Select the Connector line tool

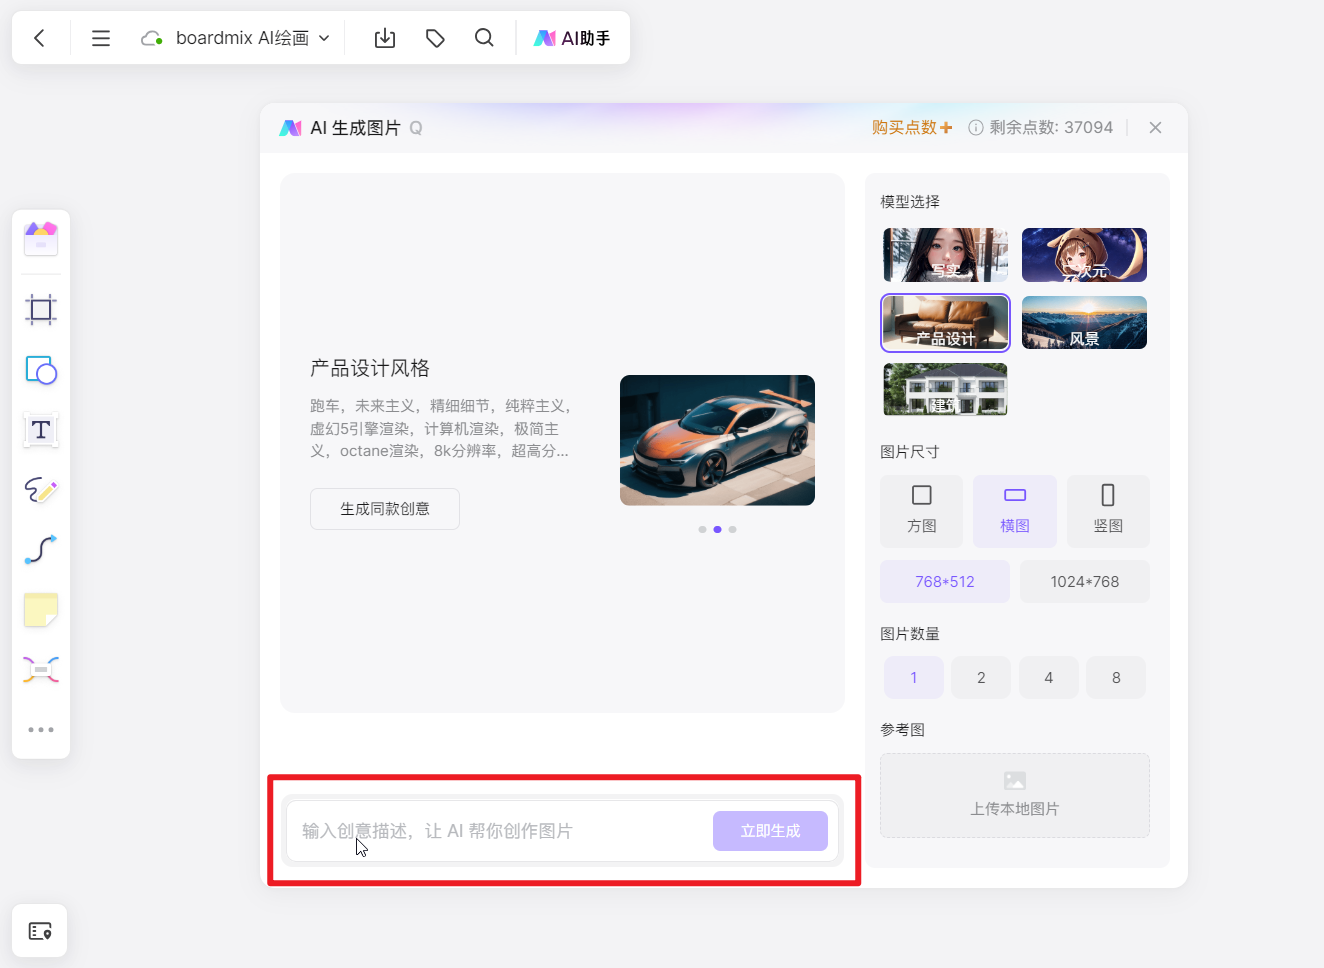(x=41, y=549)
